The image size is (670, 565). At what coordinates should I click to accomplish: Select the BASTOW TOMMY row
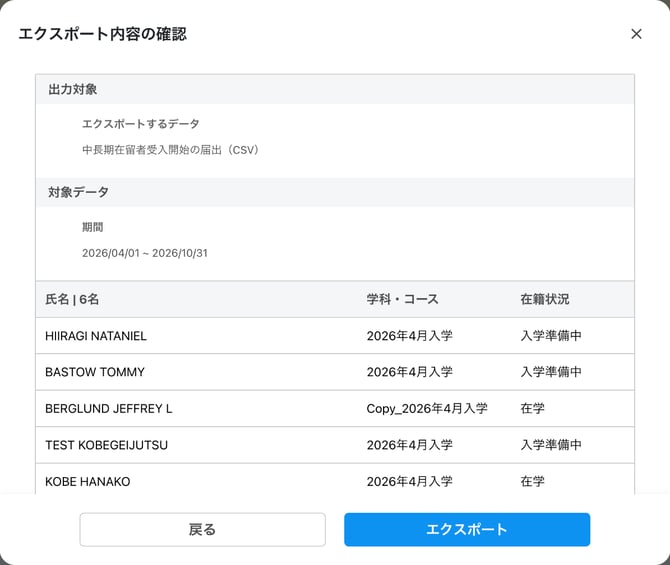(x=335, y=372)
